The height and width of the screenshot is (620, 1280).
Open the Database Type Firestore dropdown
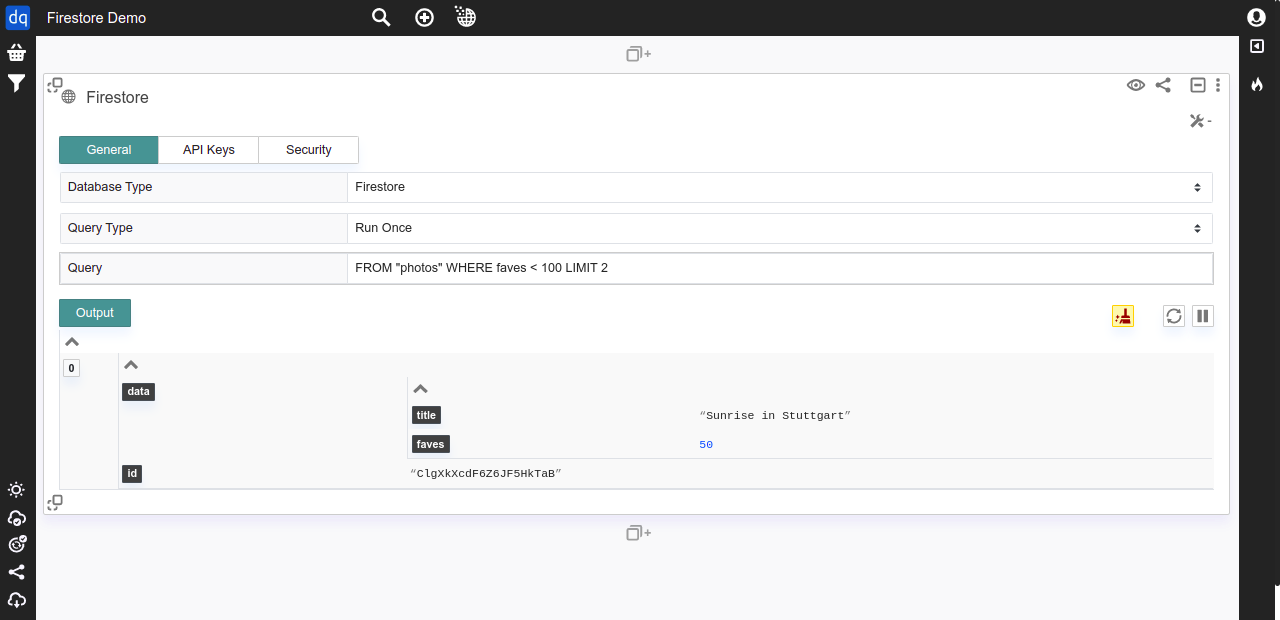pos(780,187)
